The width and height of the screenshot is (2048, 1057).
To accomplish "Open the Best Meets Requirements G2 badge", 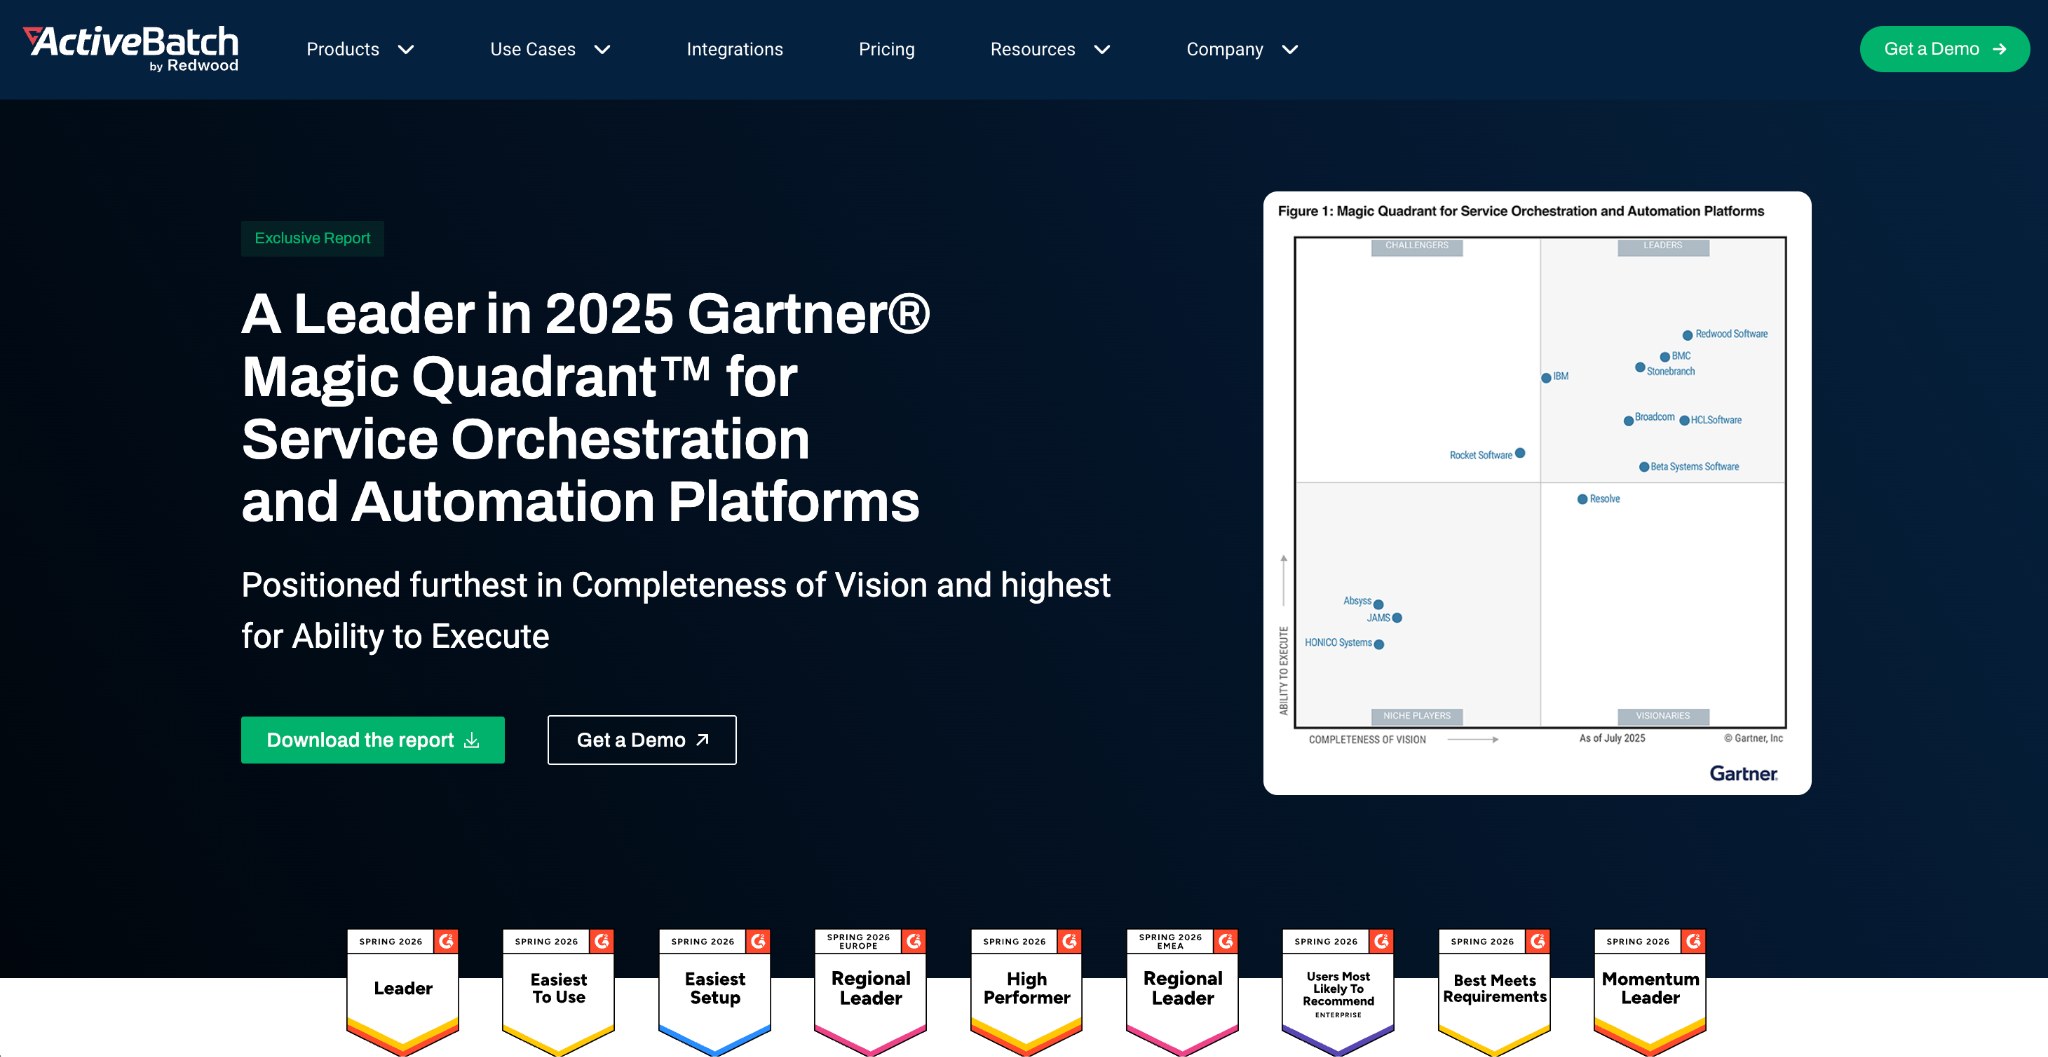I will coord(1495,992).
